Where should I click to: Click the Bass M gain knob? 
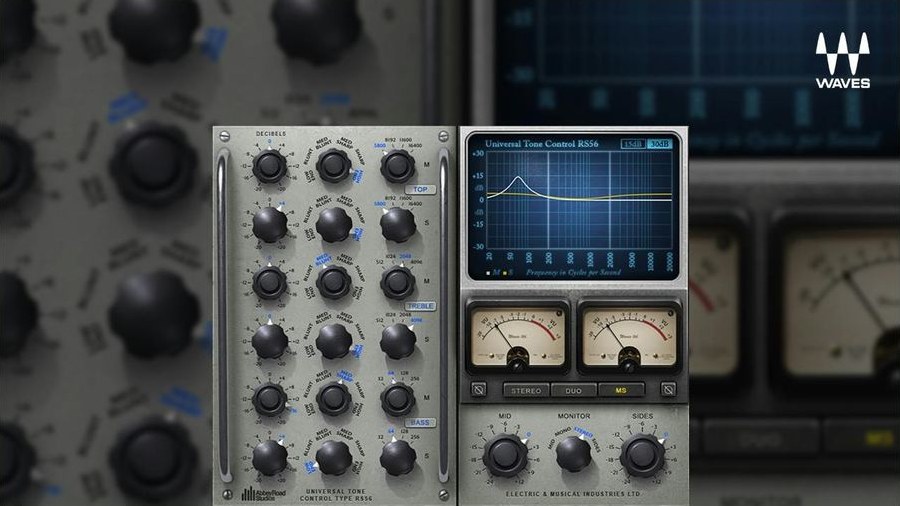(x=270, y=399)
